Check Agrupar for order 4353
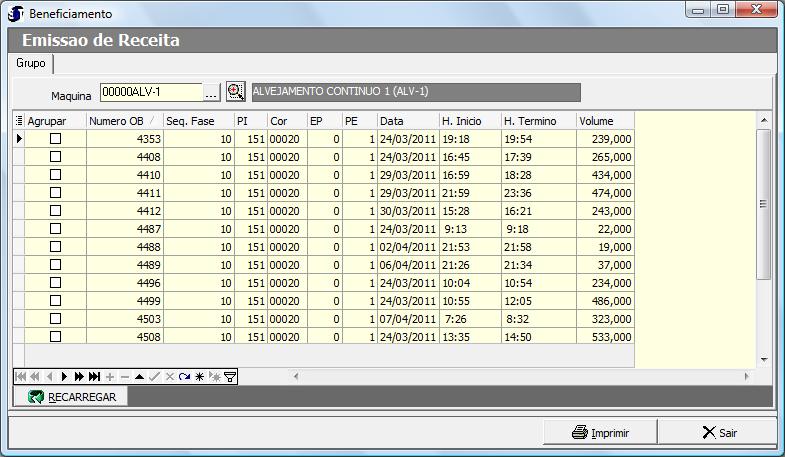This screenshot has height=457, width=785. point(56,139)
